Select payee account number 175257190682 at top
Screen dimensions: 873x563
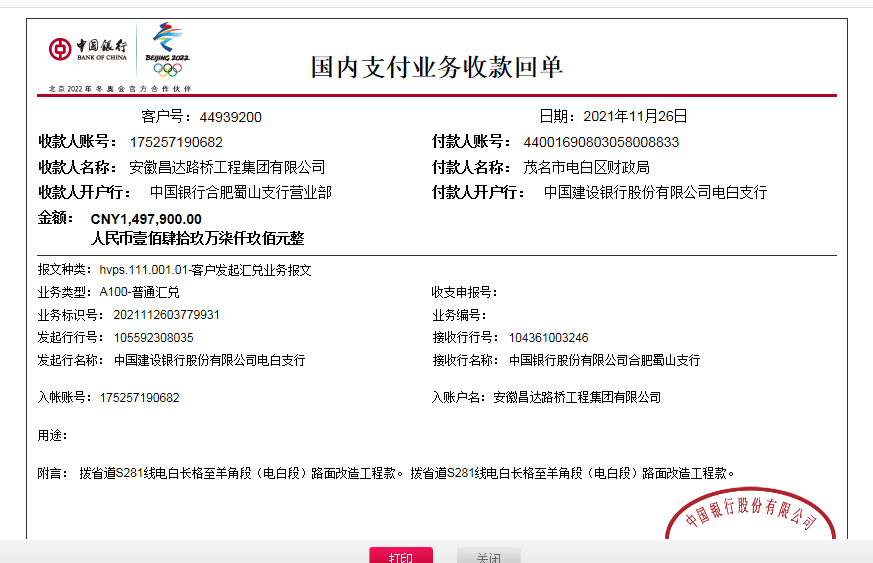[176, 142]
